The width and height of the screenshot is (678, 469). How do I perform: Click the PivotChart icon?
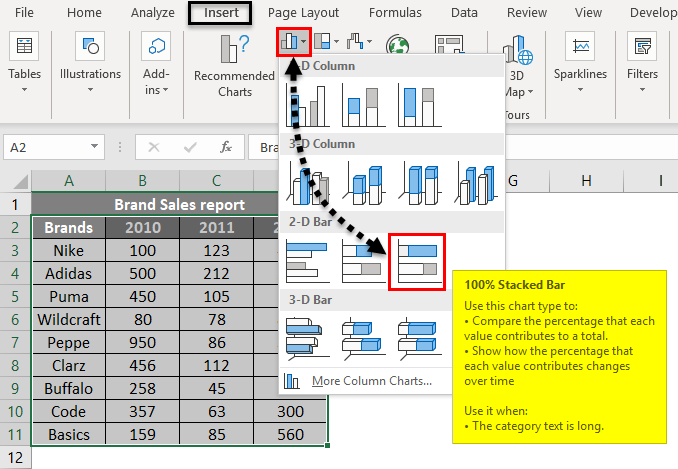[x=449, y=45]
